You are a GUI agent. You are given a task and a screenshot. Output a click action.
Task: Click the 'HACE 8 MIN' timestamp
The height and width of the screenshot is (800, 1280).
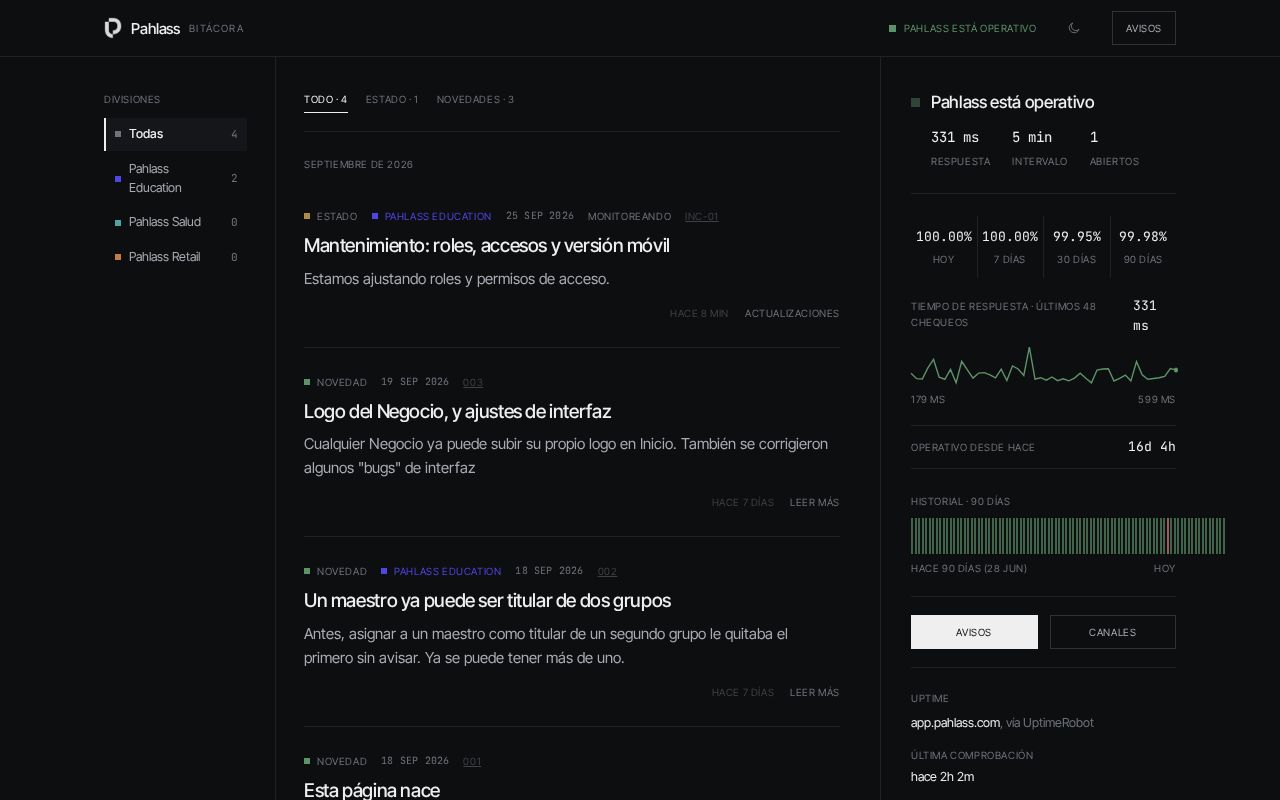coord(699,313)
